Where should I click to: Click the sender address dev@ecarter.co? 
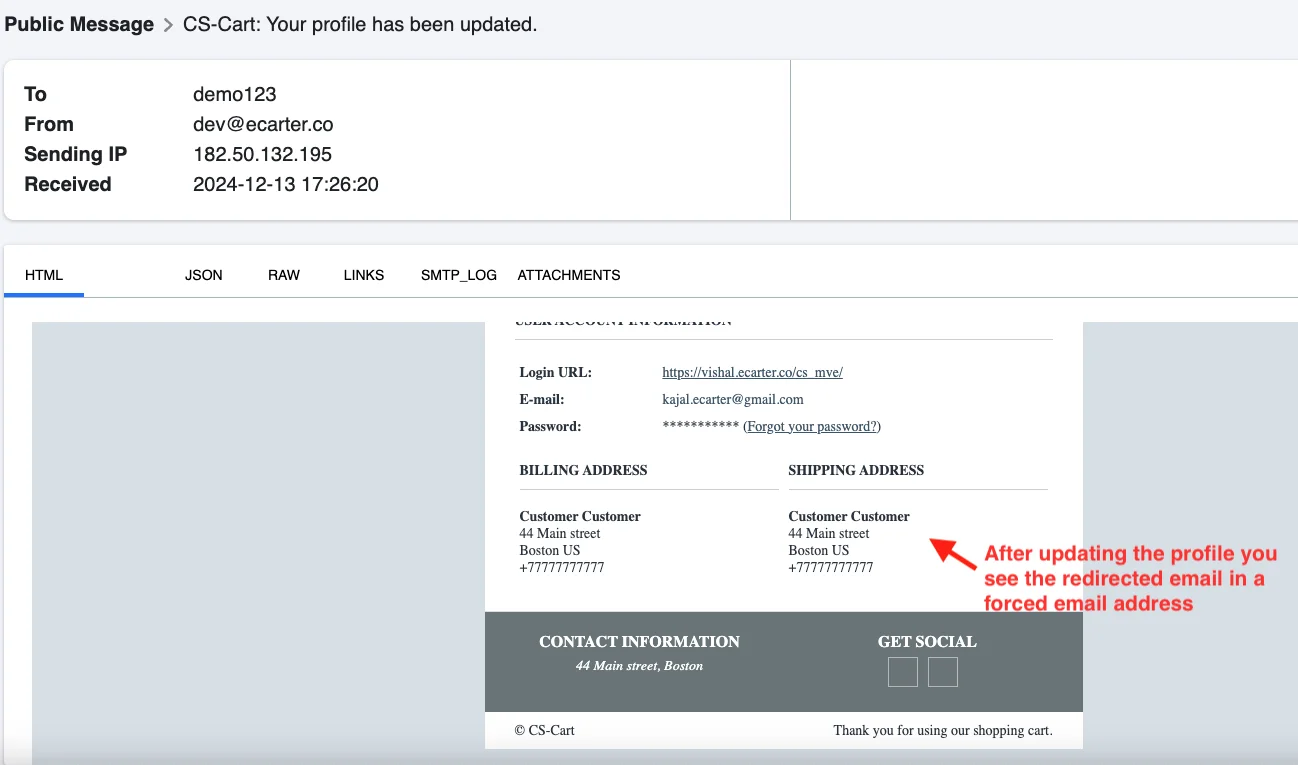tap(263, 124)
